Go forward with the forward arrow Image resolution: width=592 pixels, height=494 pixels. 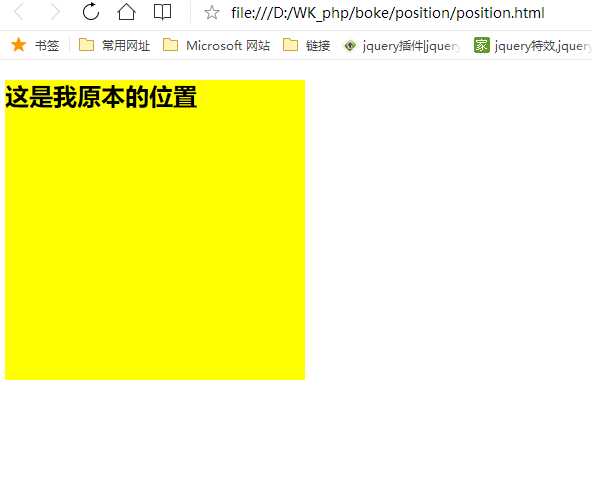tap(56, 12)
